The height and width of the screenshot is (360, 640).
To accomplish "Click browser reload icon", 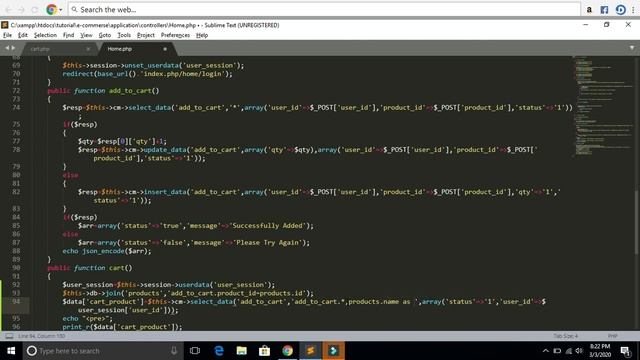I will (x=35, y=9).
